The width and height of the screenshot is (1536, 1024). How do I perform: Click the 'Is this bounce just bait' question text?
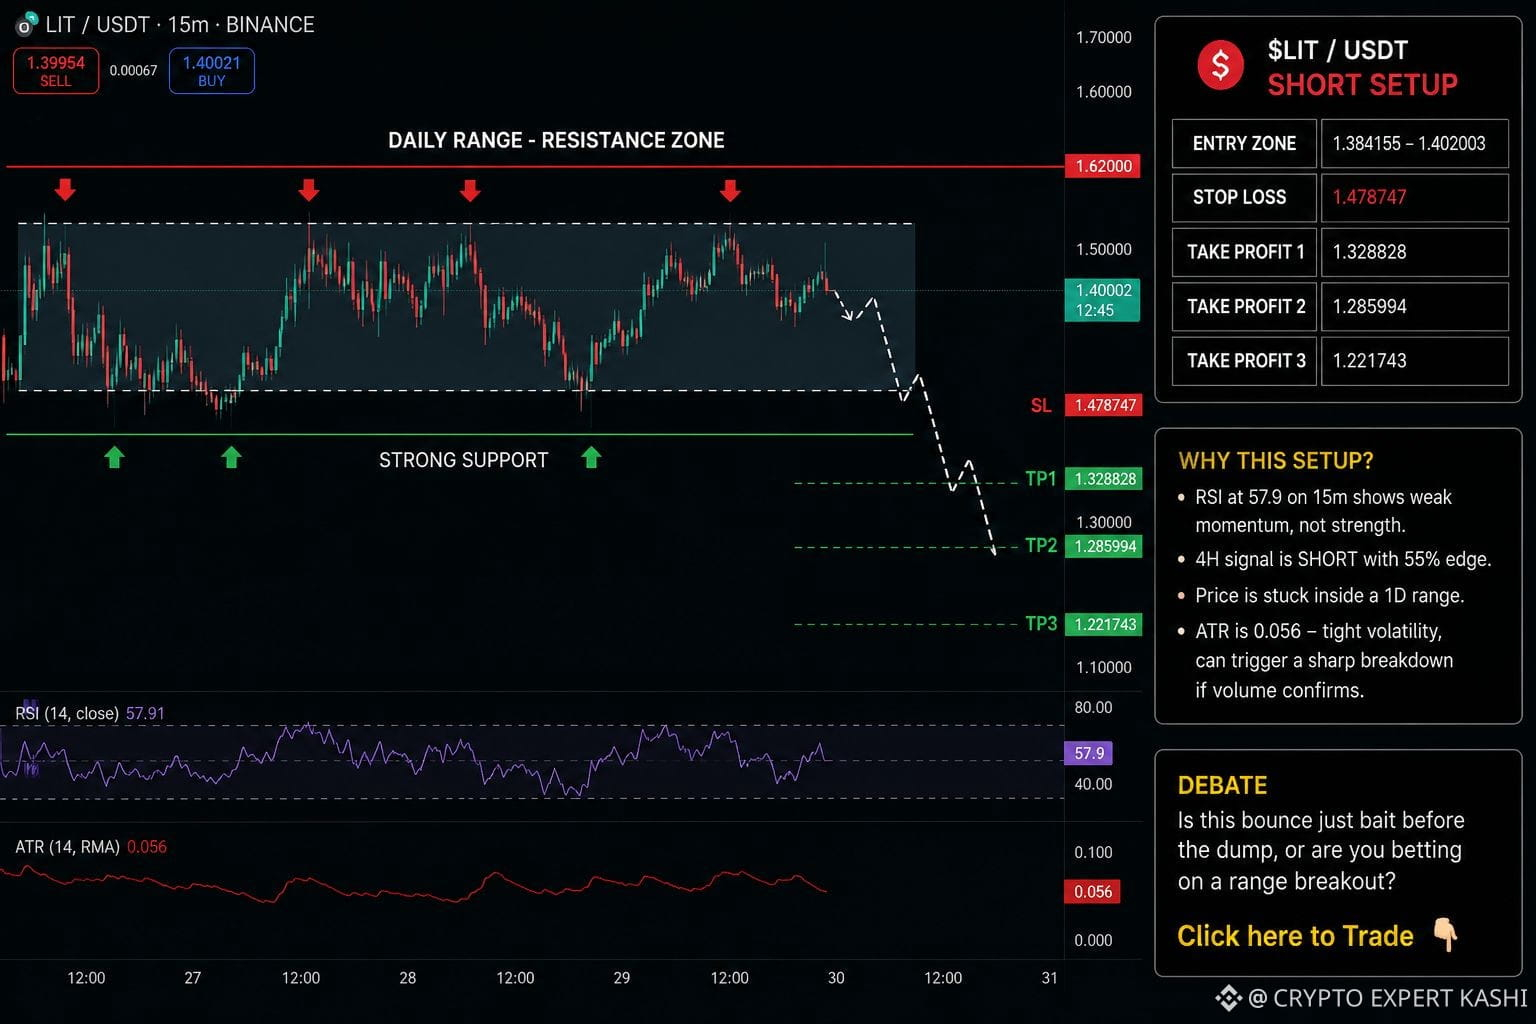pos(1321,850)
